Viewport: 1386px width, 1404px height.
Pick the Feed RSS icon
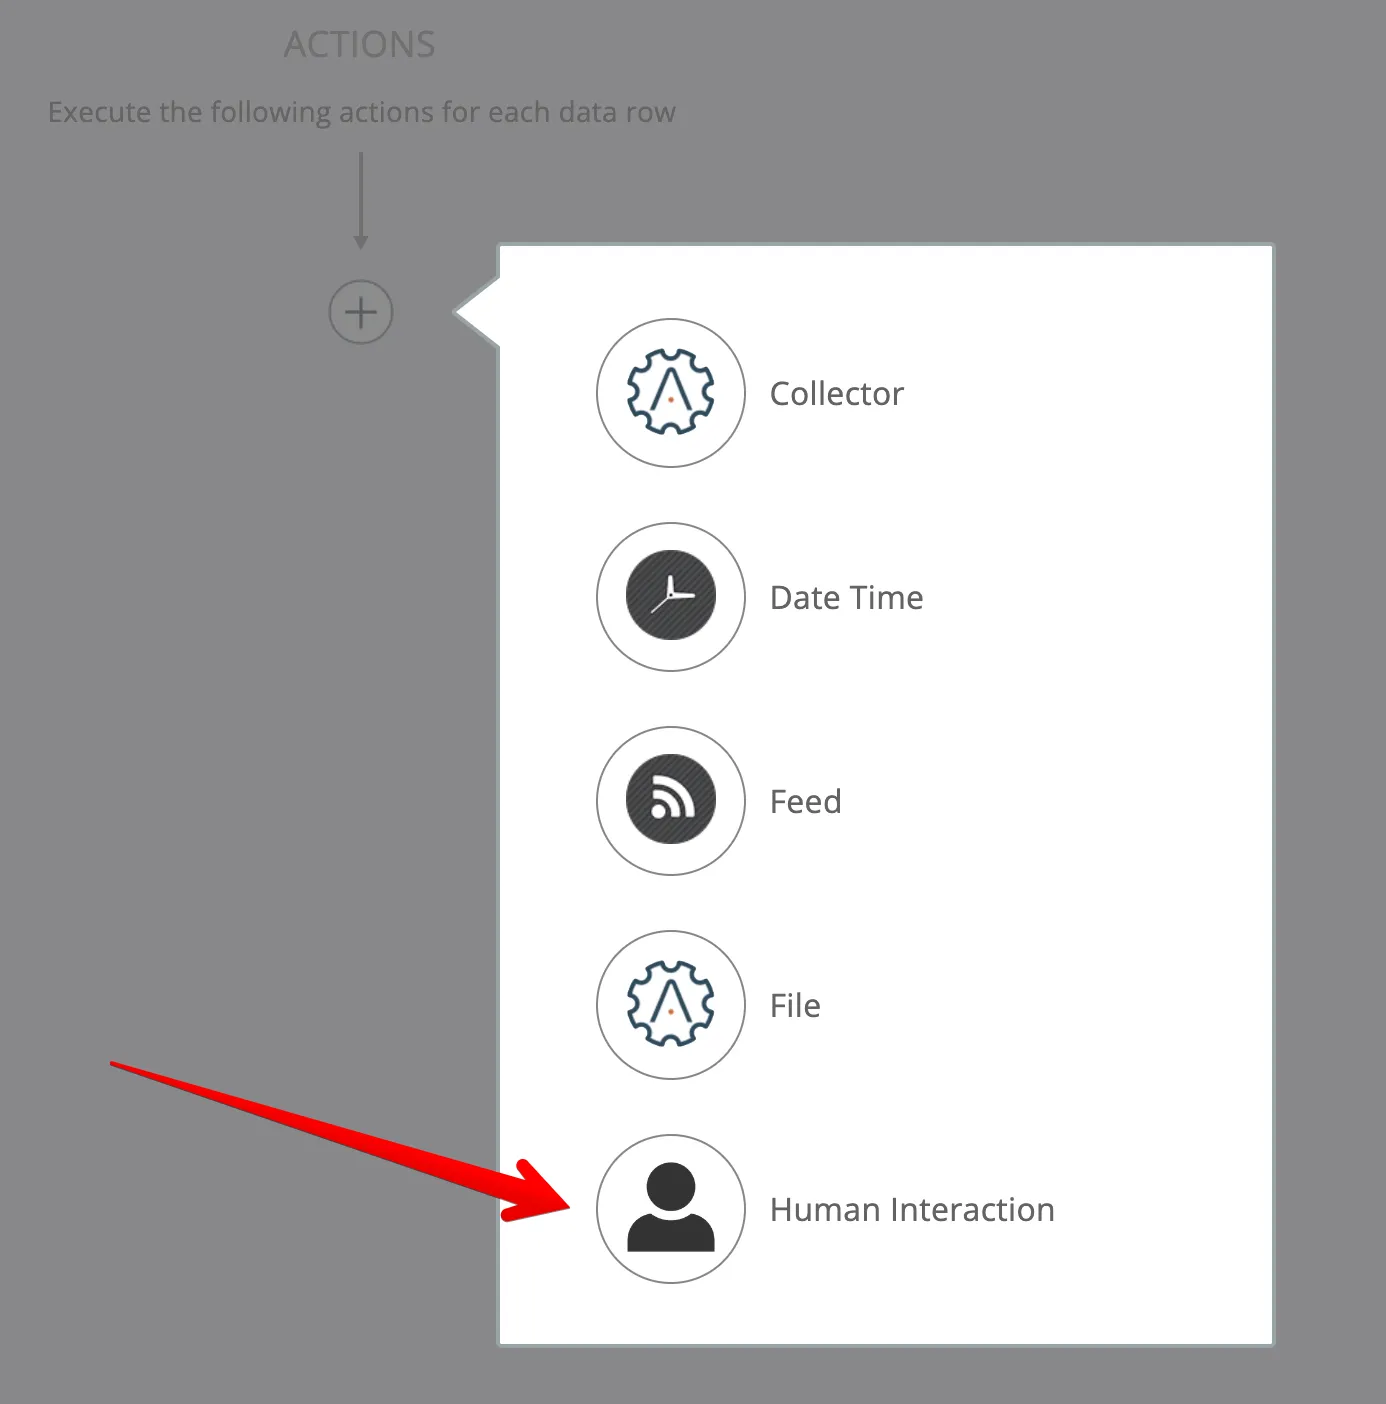670,800
